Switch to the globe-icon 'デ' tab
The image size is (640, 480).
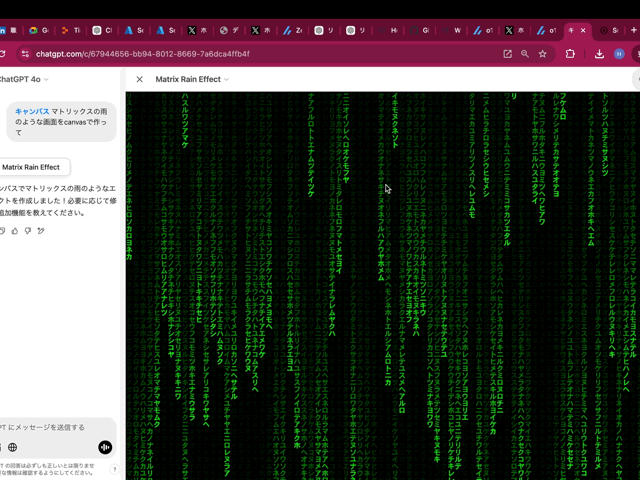coord(229,30)
